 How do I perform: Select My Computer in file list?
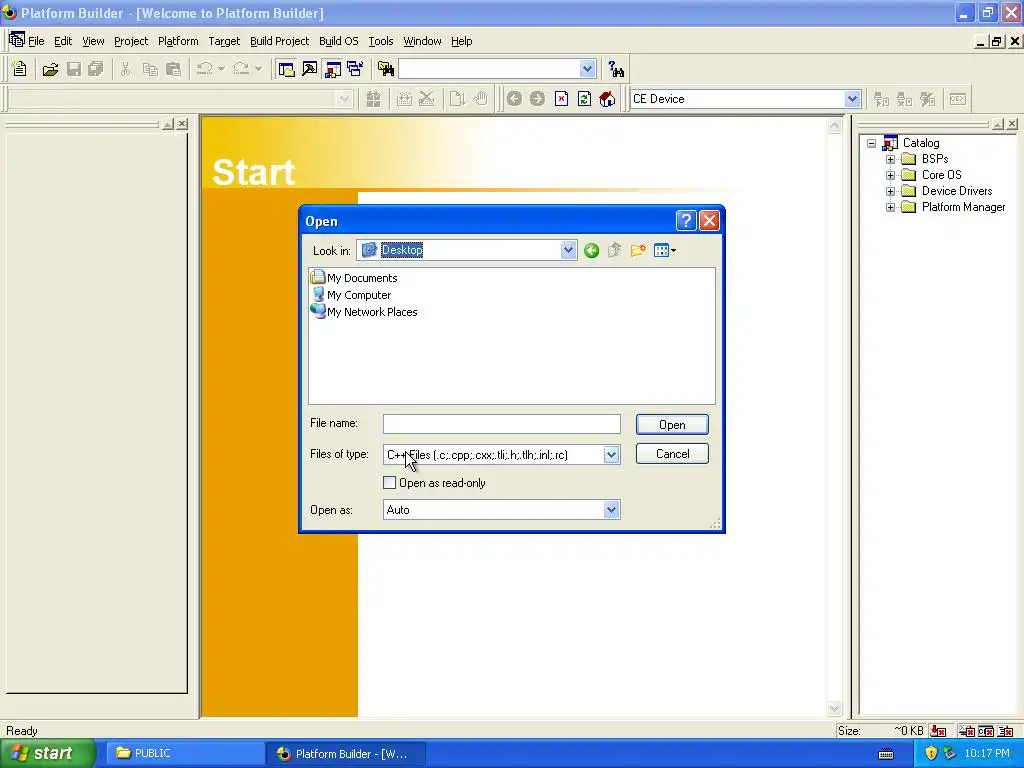351,295
